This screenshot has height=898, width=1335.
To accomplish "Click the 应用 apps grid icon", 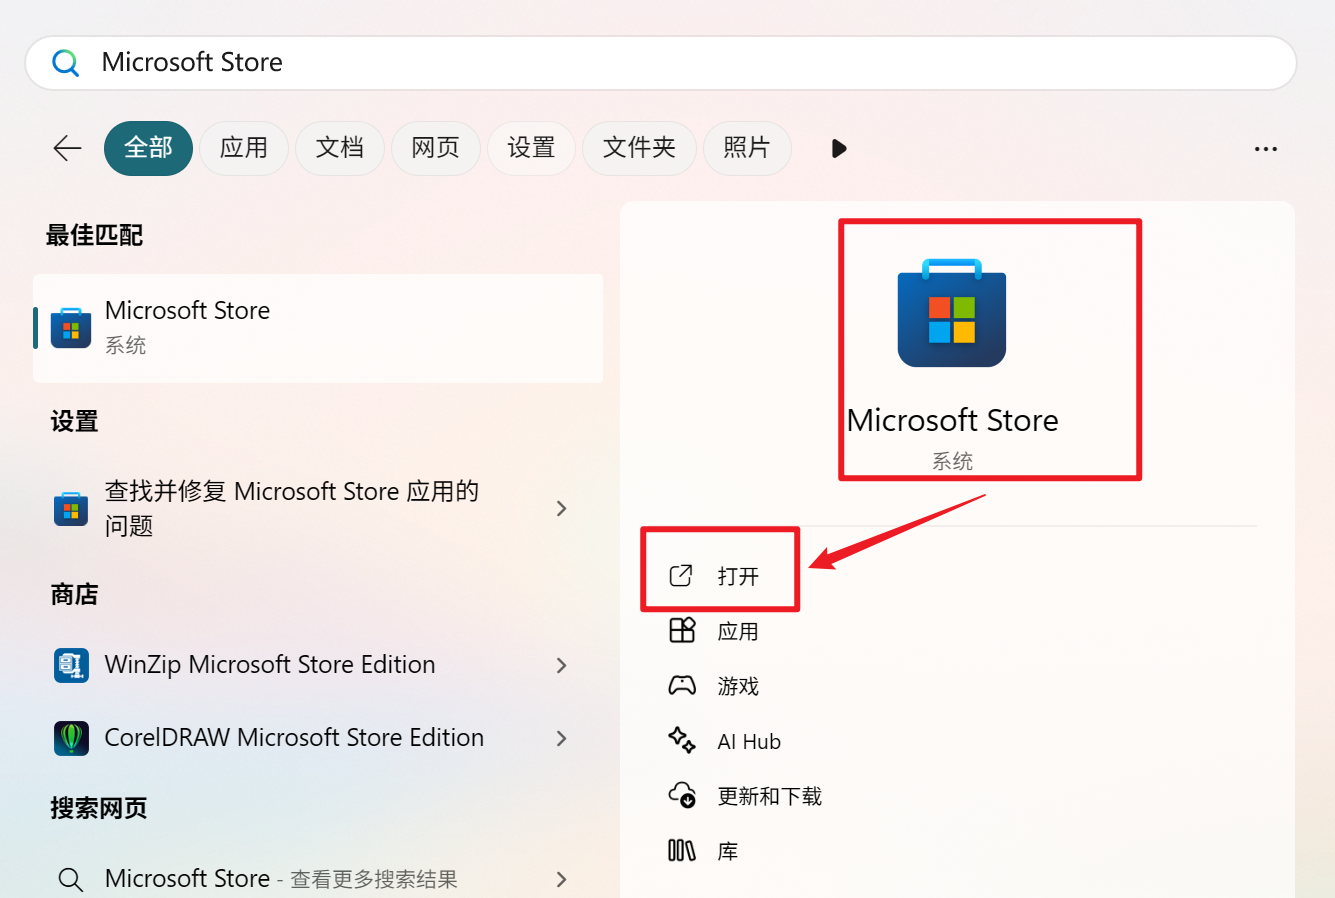I will (x=682, y=630).
